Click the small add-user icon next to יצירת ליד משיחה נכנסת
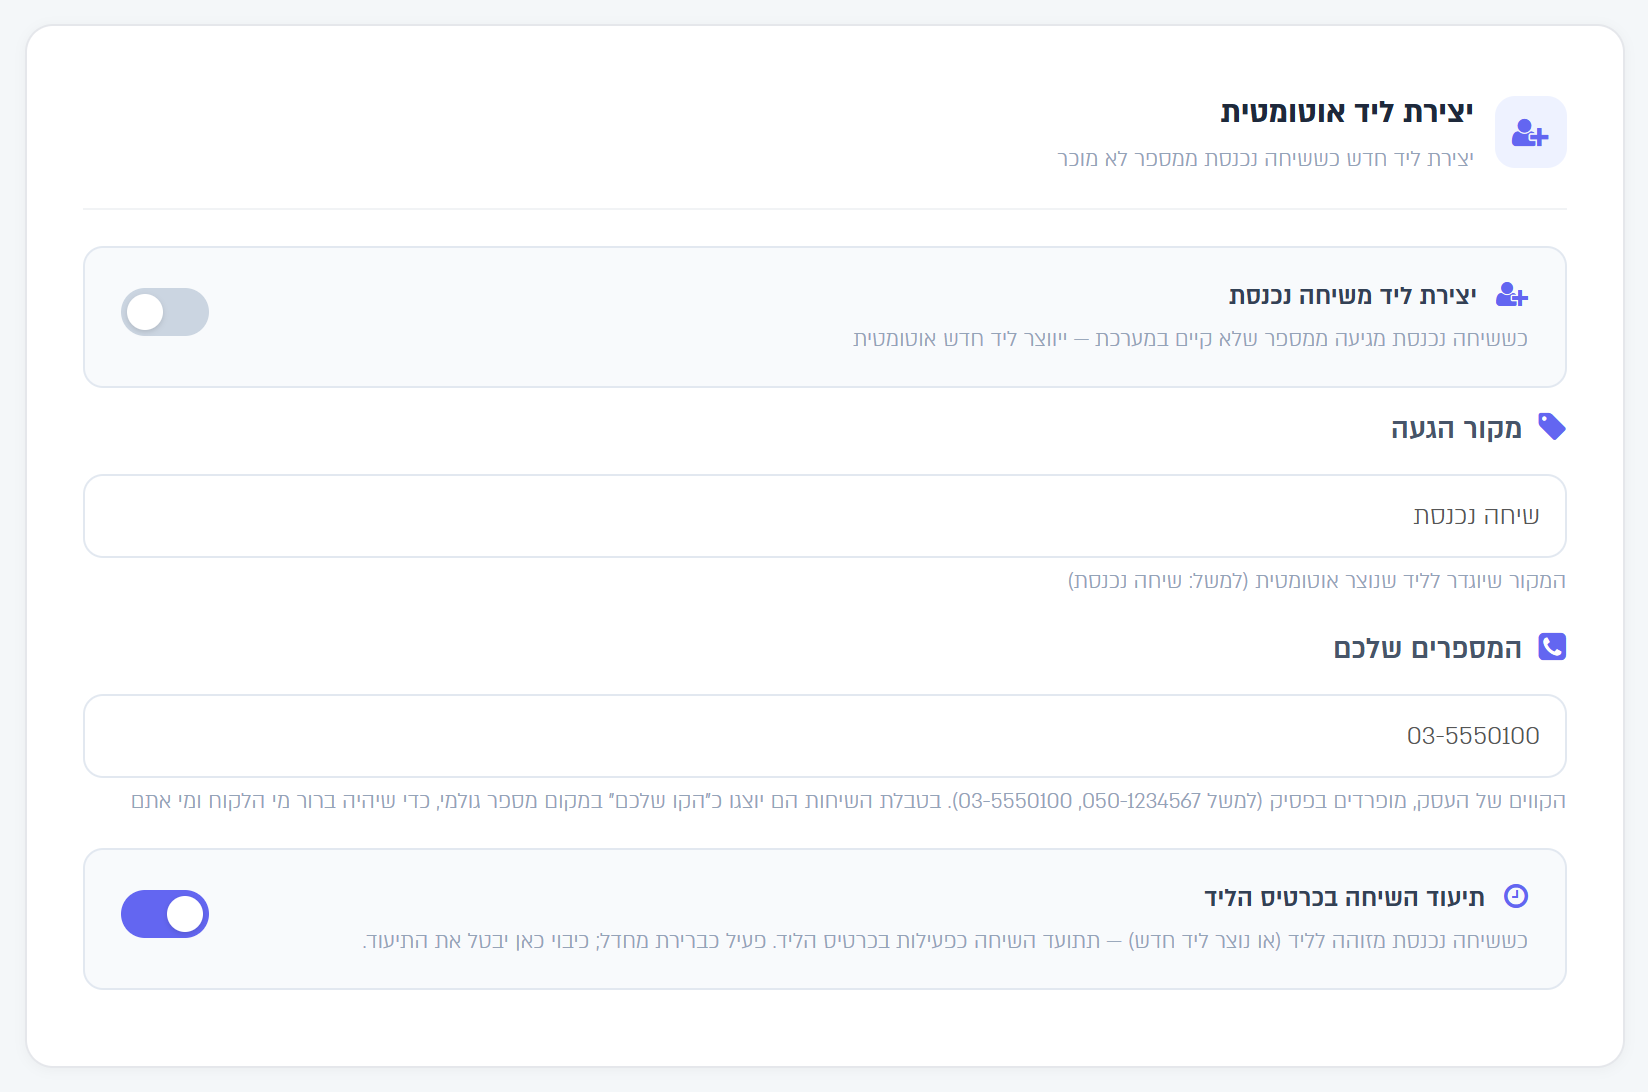The image size is (1648, 1092). click(x=1512, y=295)
